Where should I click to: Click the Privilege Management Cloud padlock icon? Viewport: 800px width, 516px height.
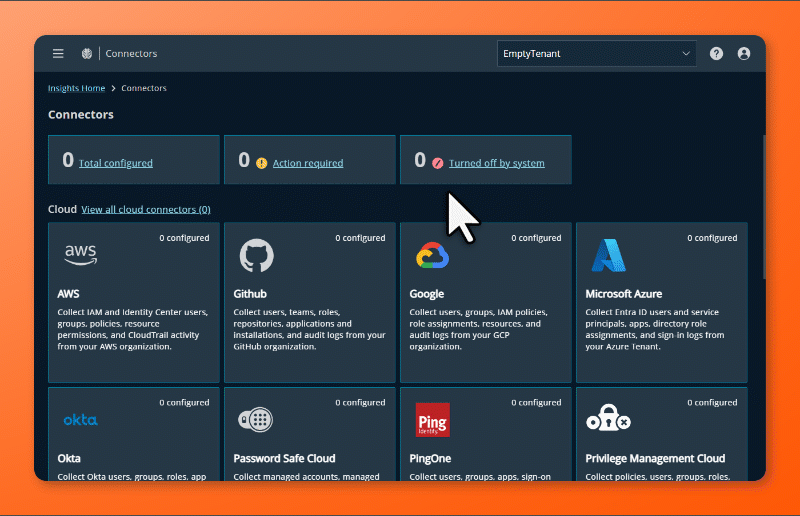609,418
